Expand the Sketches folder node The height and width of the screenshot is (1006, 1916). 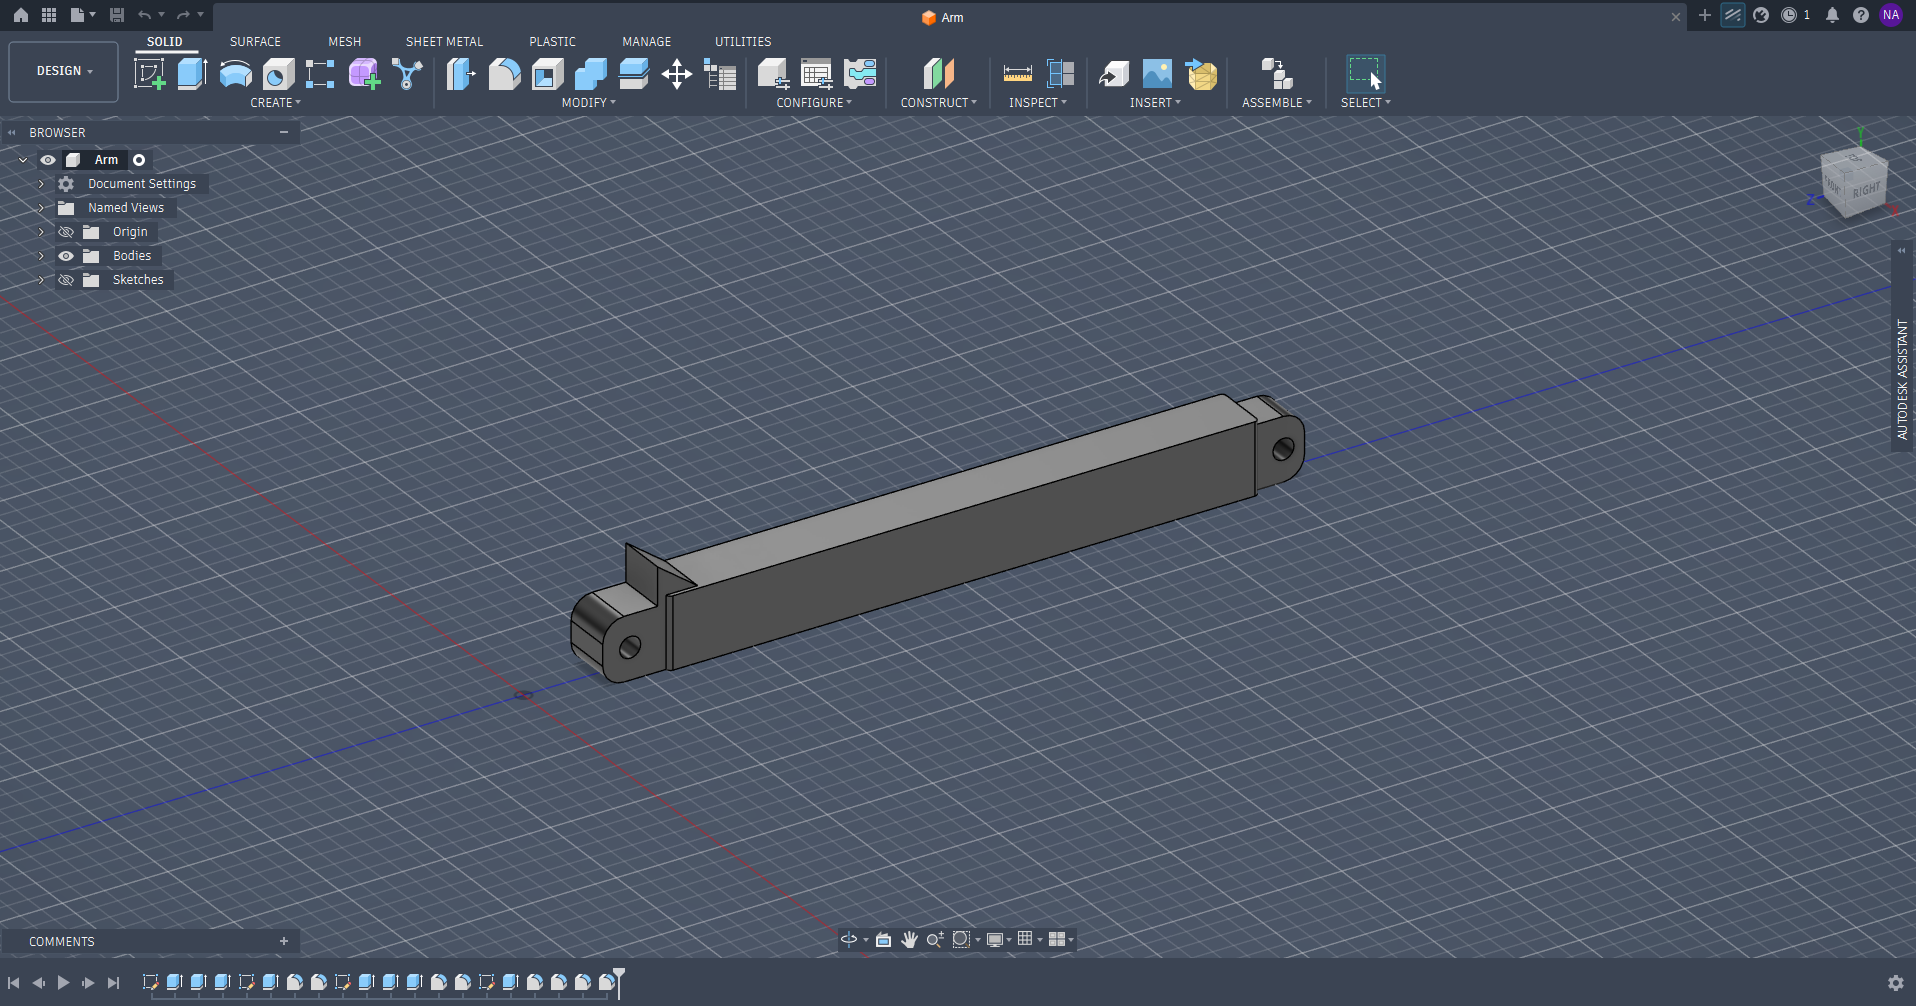(x=41, y=280)
